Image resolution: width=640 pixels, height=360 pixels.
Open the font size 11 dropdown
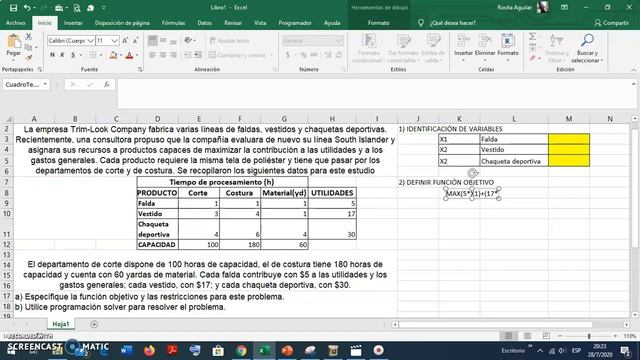pyautogui.click(x=114, y=41)
